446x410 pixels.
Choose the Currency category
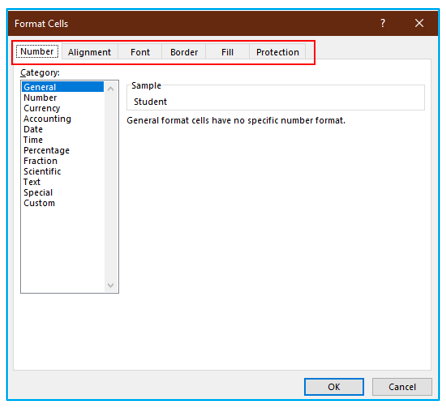click(63, 108)
